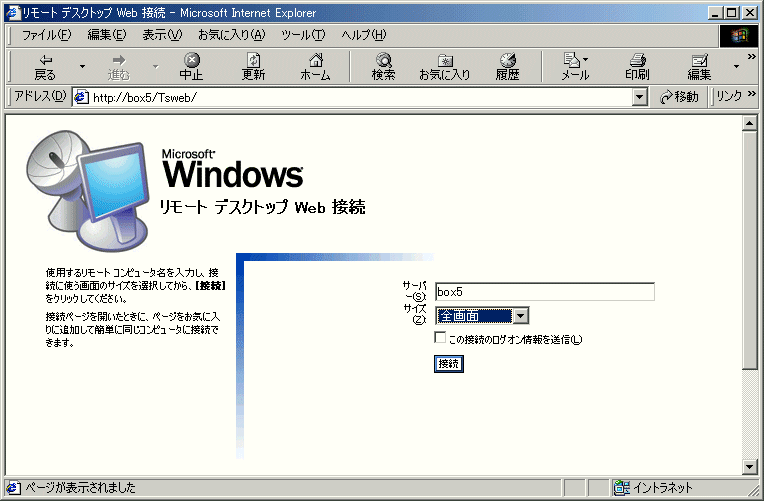Click the address bar URL field
This screenshot has width=764, height=501.
coord(361,97)
